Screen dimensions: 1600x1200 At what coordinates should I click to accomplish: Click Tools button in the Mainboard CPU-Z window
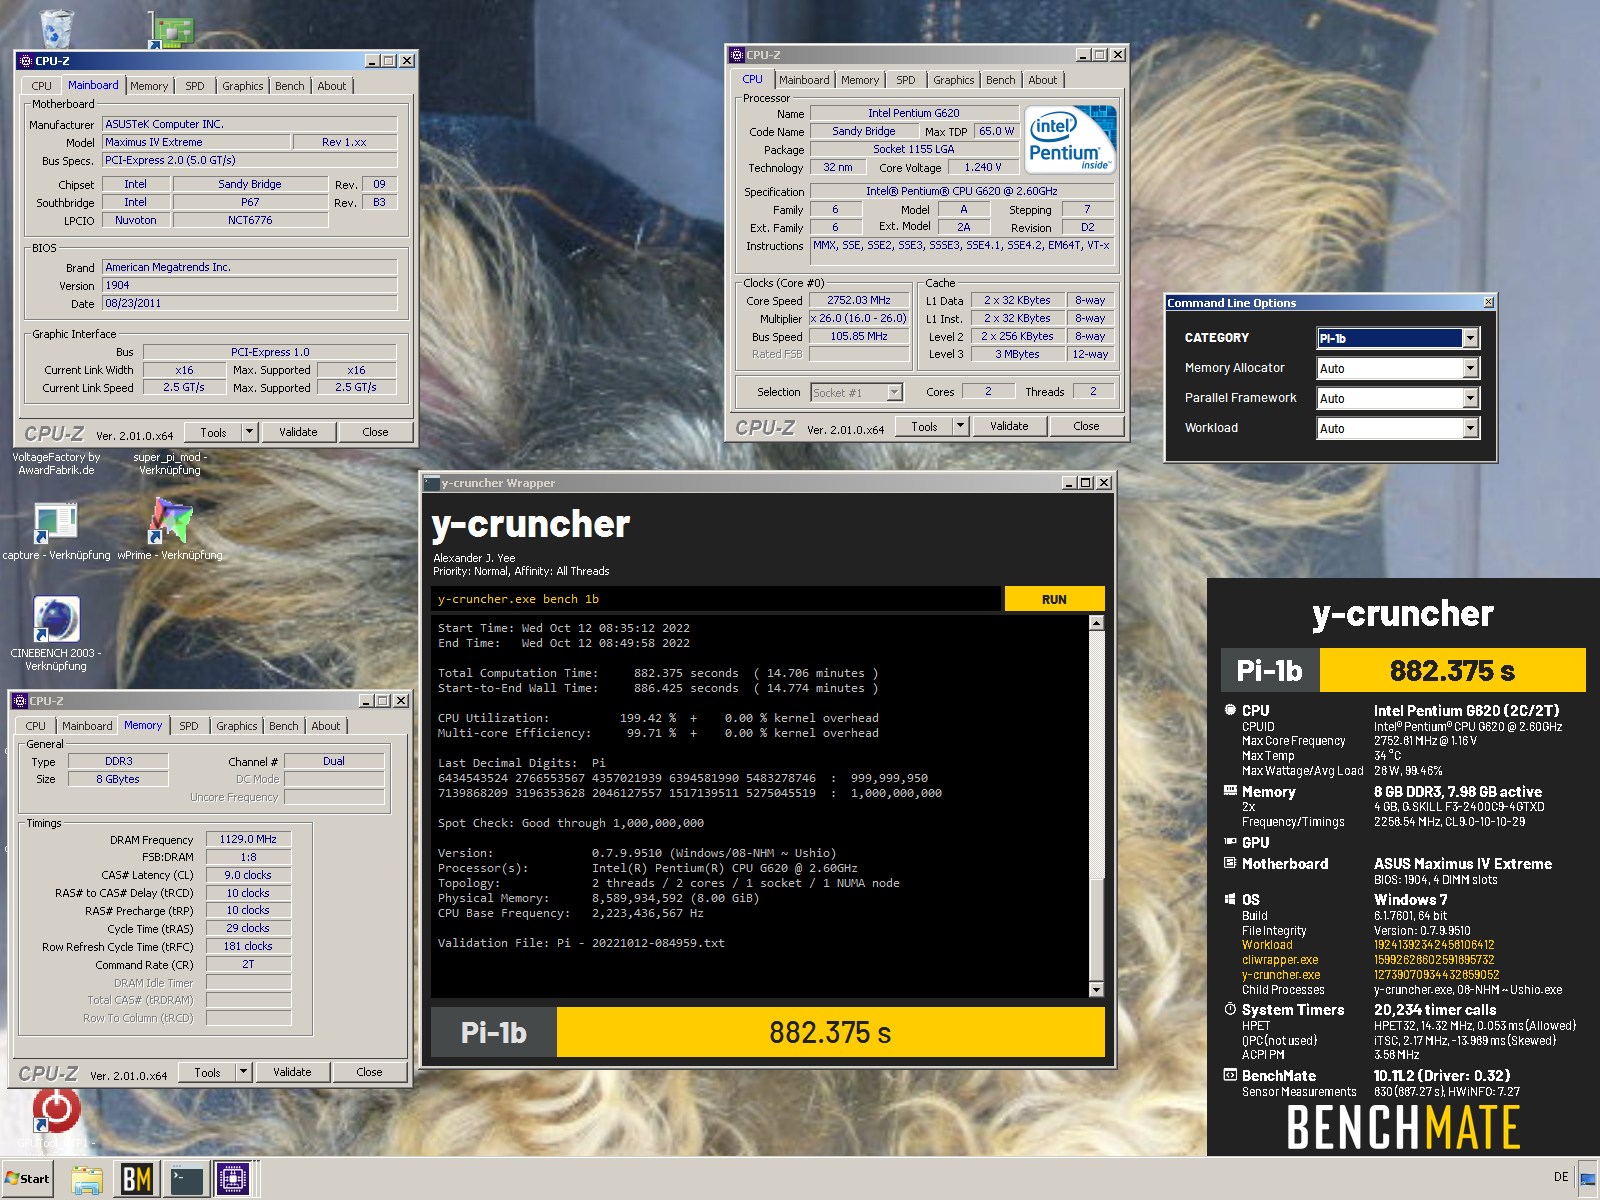click(213, 432)
